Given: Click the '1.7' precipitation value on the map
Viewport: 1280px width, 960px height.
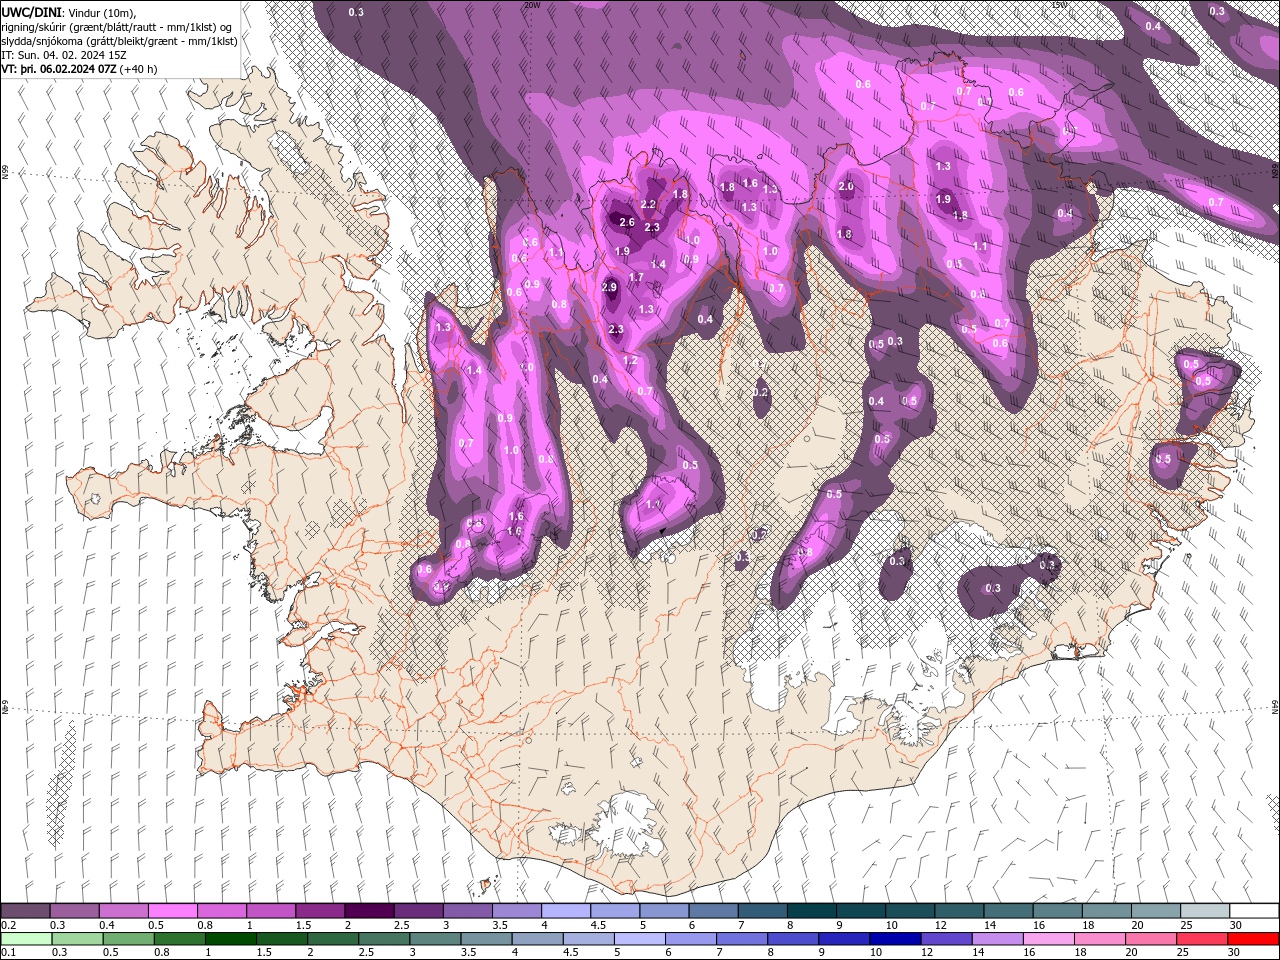Looking at the screenshot, I should click(636, 277).
